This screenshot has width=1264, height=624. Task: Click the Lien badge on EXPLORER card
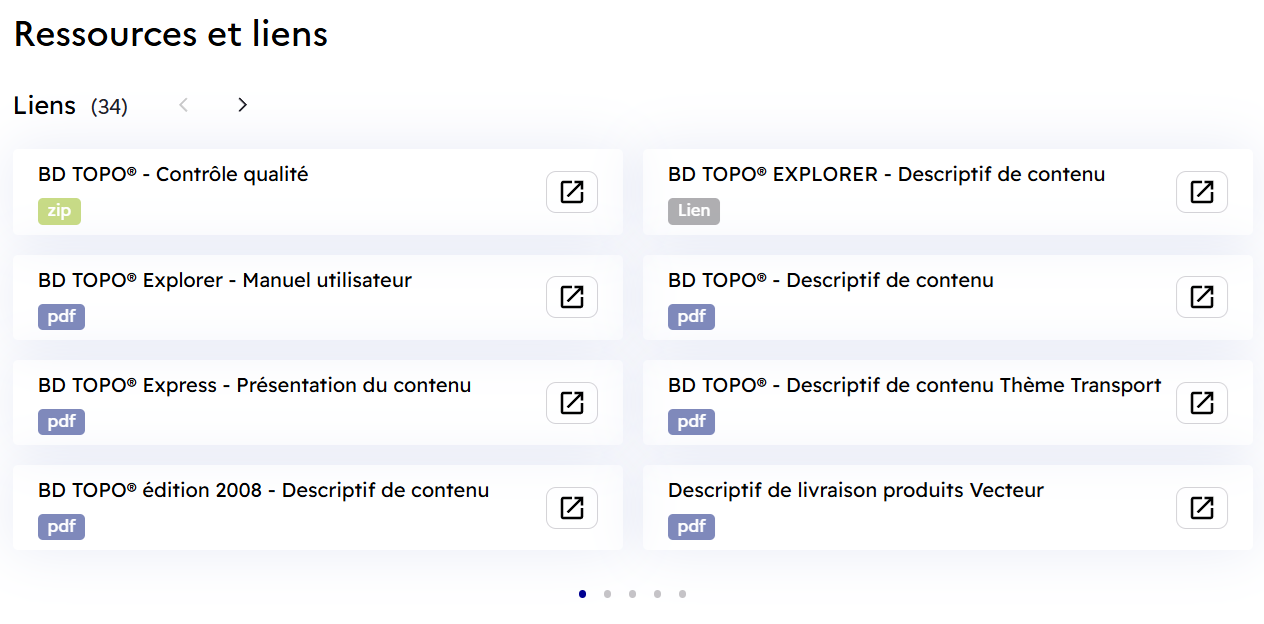[x=693, y=211]
